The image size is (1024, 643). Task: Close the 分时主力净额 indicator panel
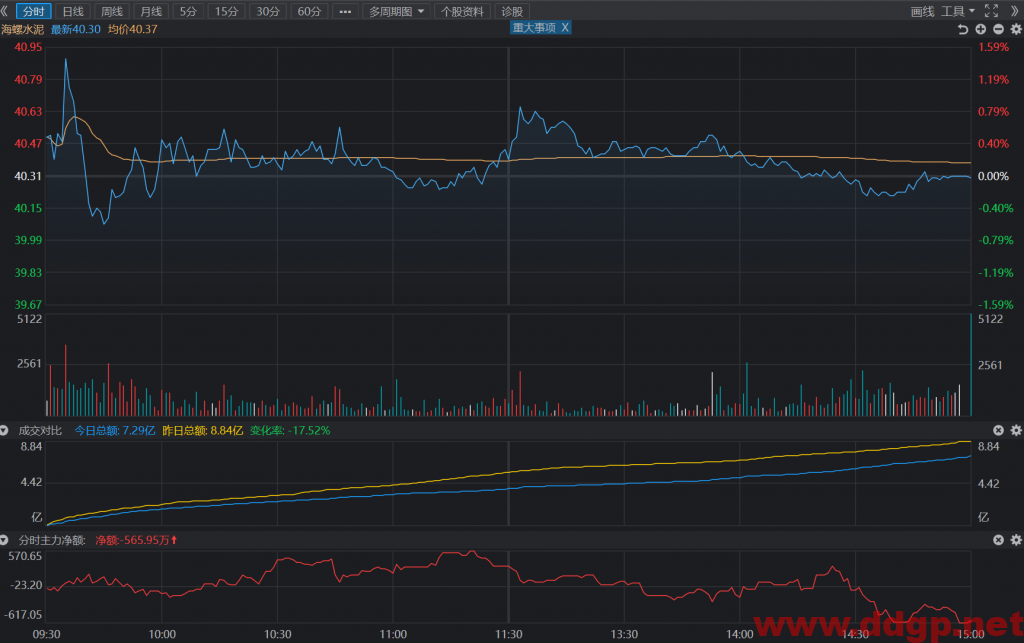tap(999, 540)
